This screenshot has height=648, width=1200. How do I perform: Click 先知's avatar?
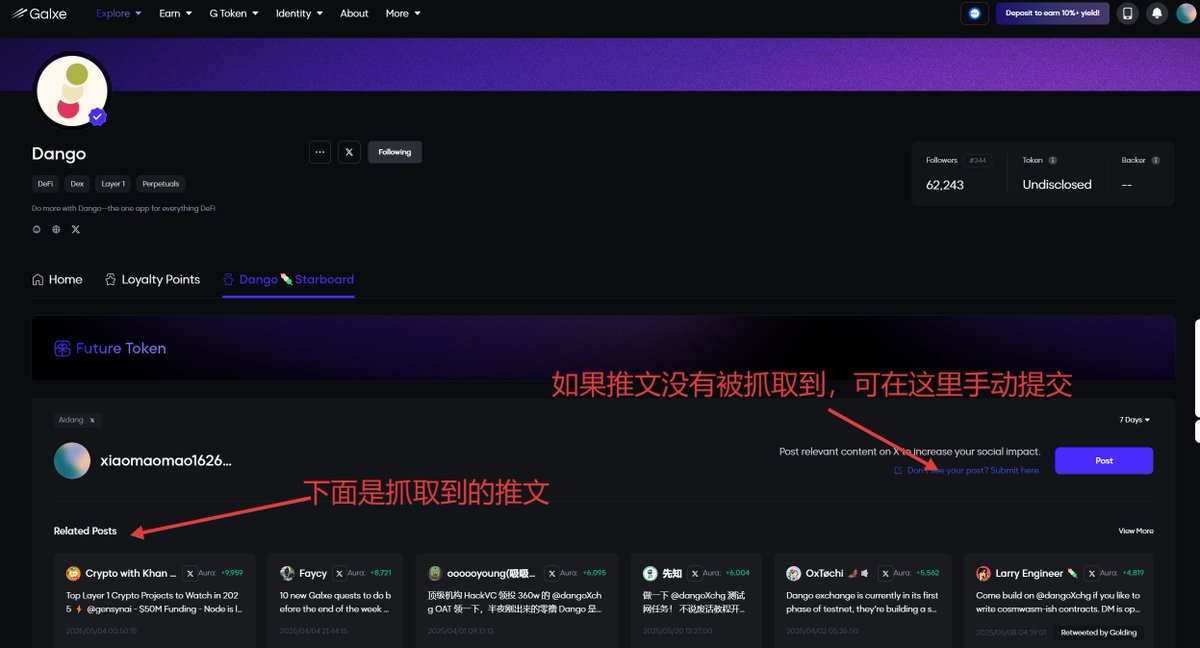pyautogui.click(x=650, y=574)
